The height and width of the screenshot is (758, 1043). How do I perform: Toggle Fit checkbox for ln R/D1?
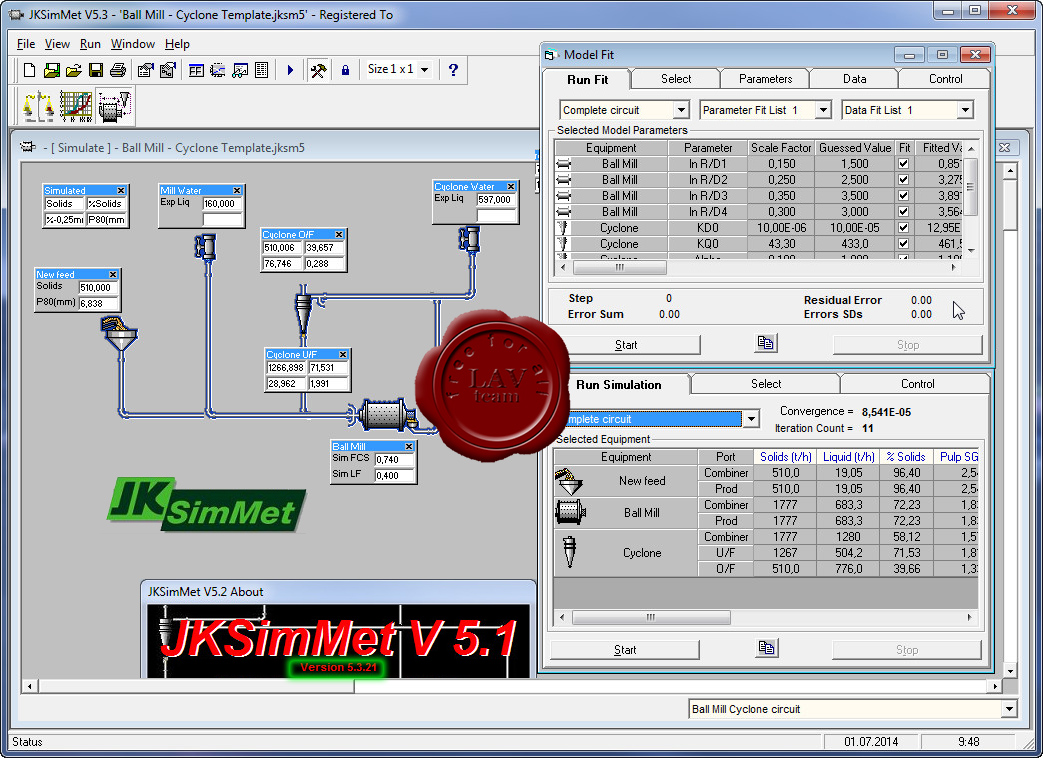click(903, 164)
